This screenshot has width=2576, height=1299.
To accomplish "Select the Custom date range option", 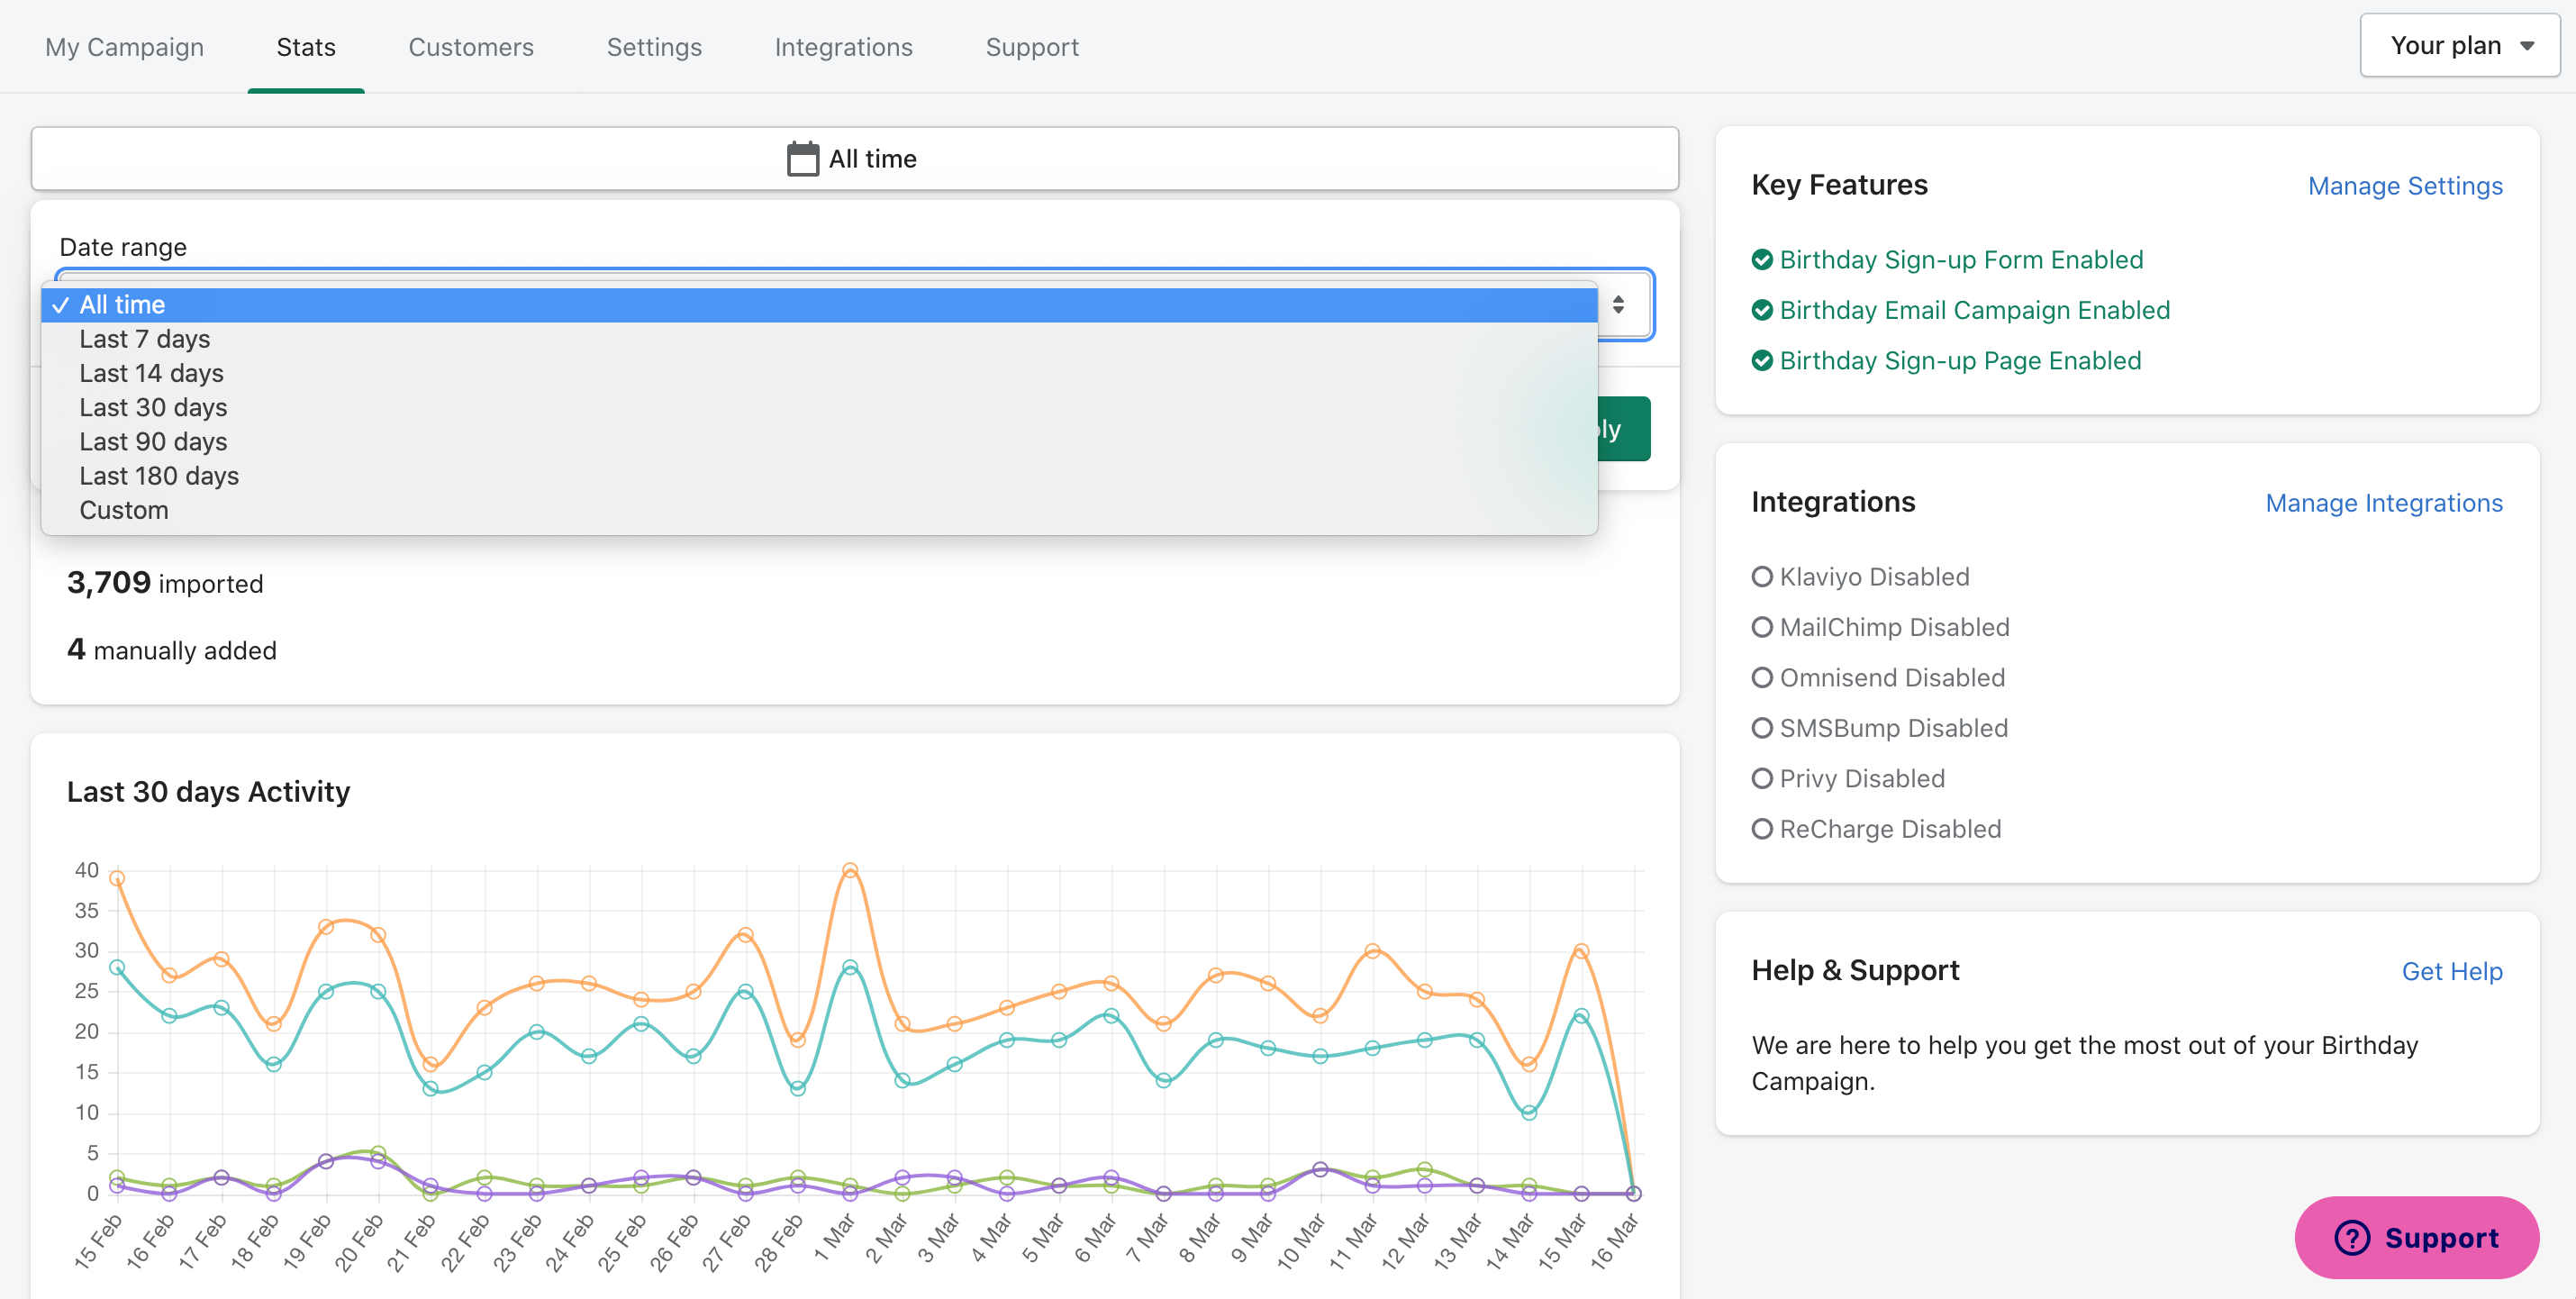I will pos(124,510).
